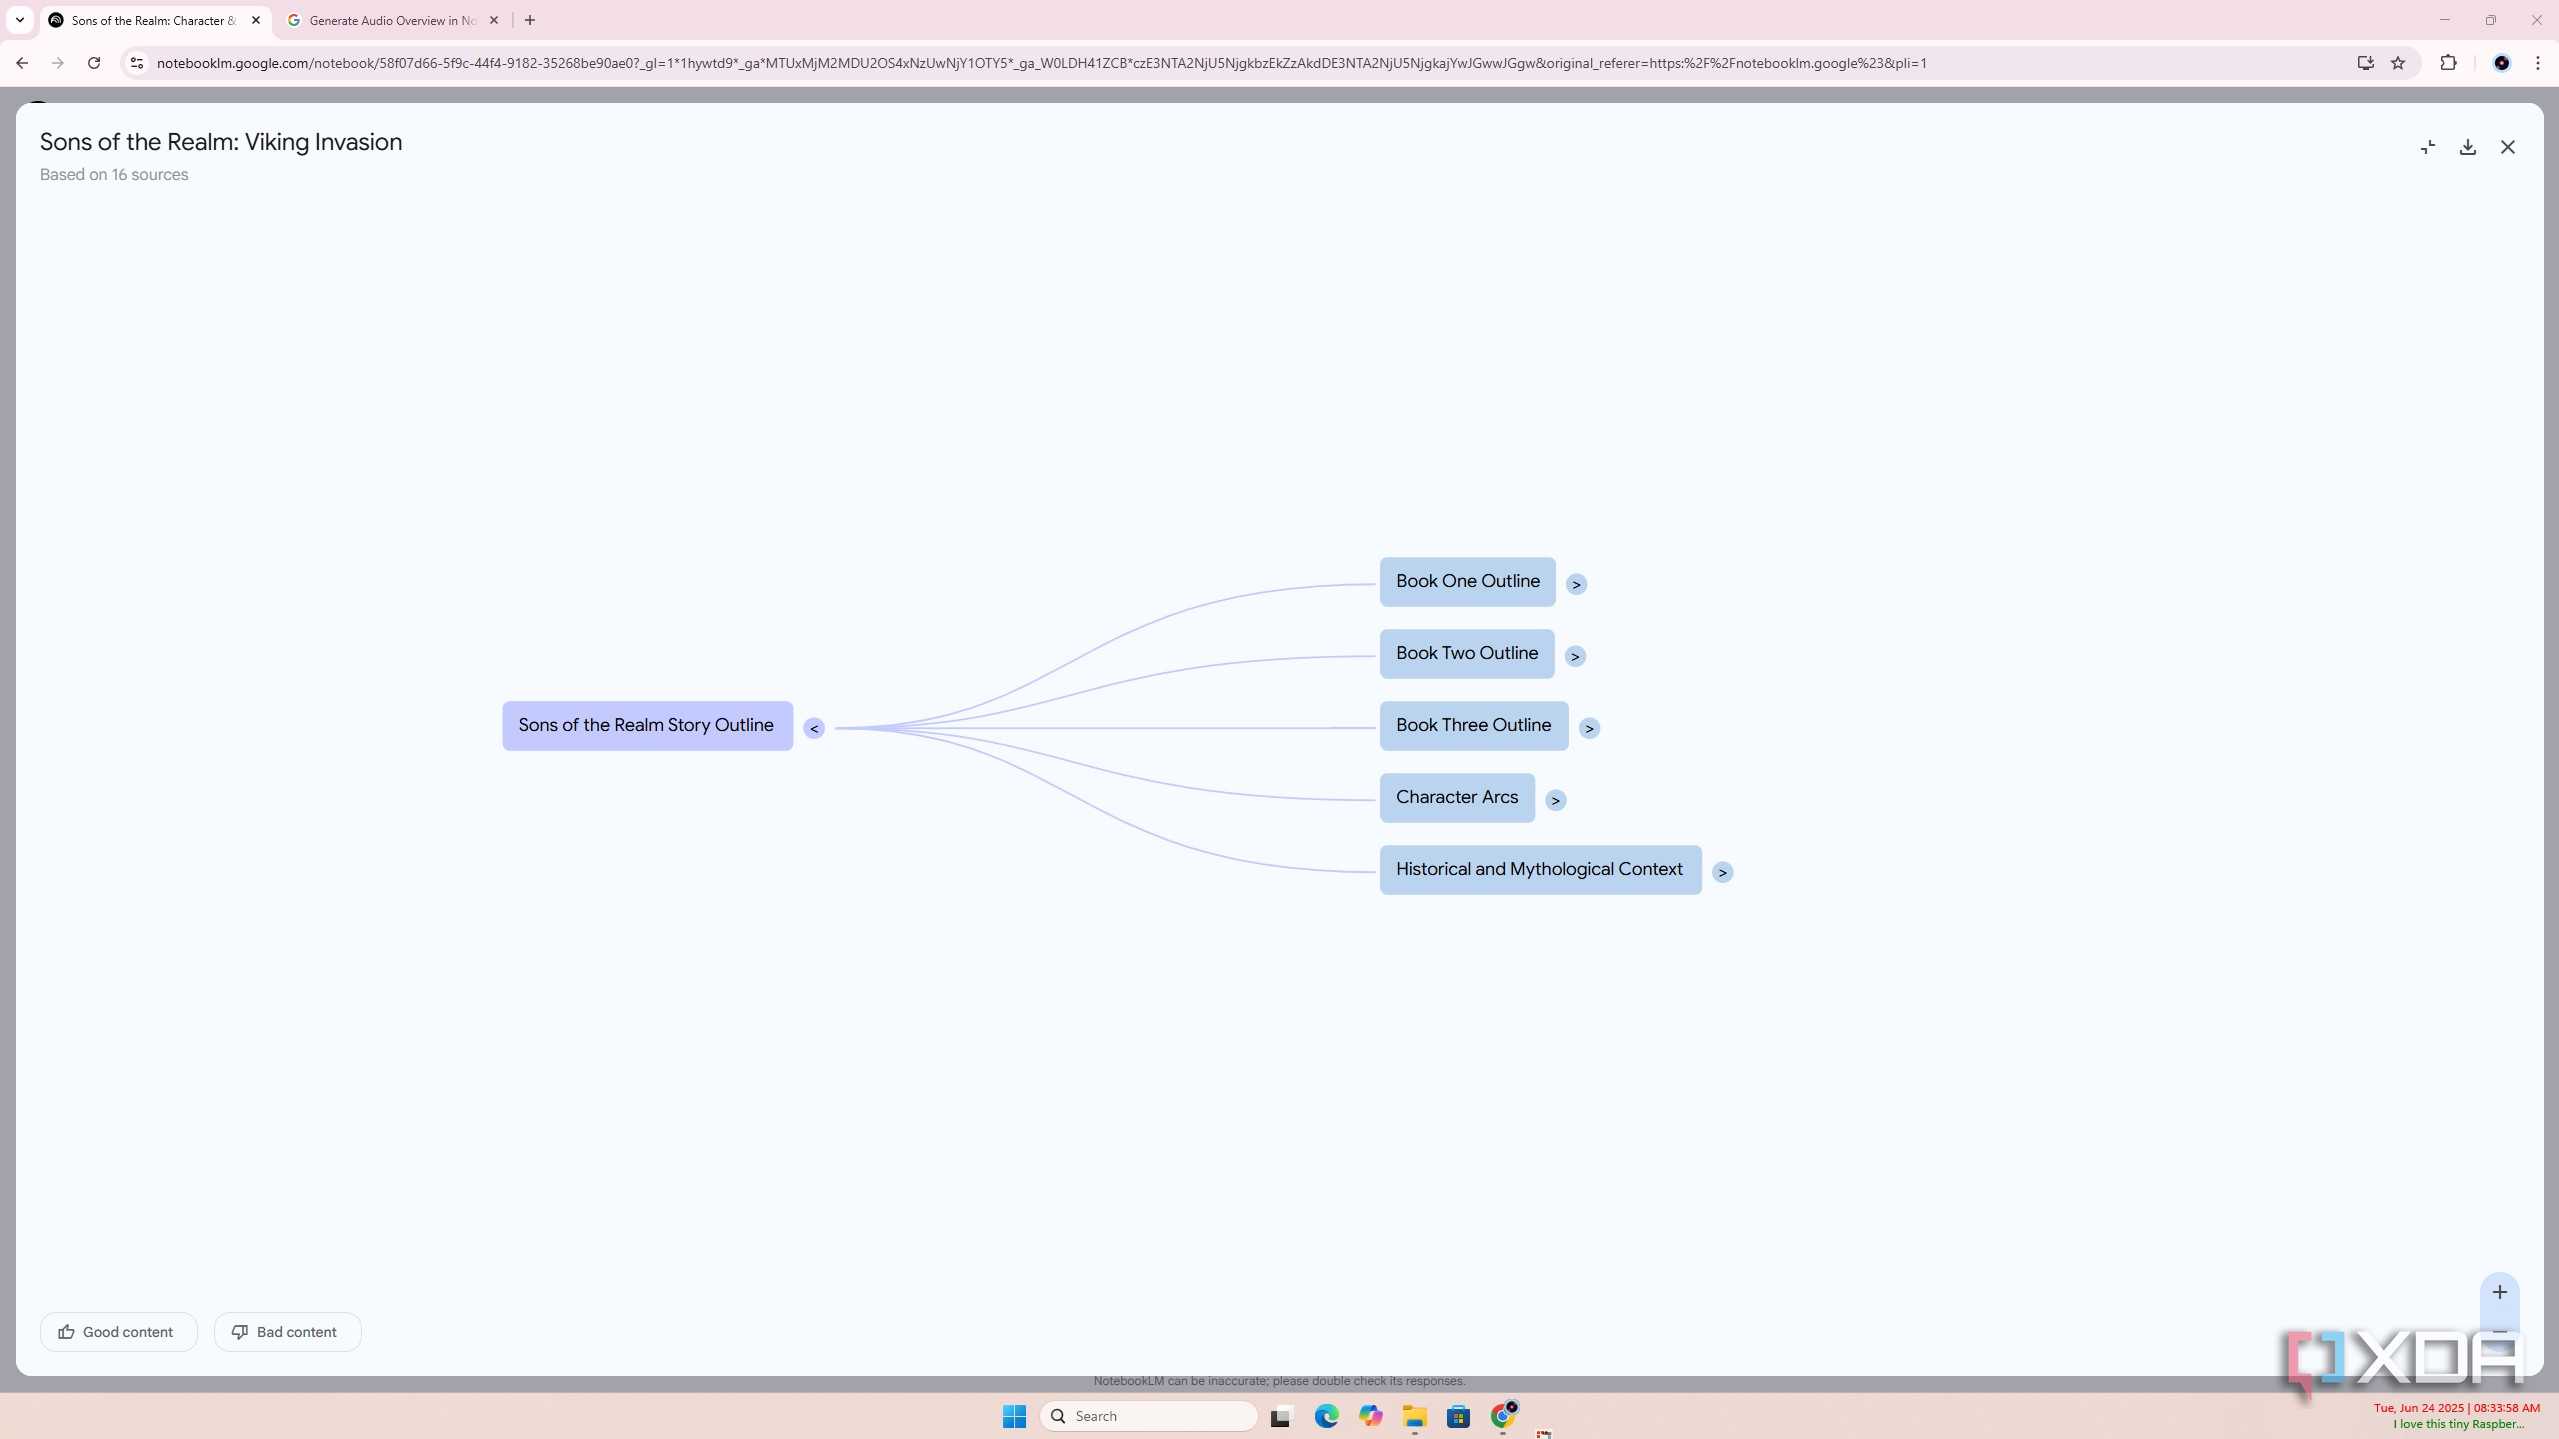Expand the Book Three Outline node
The image size is (2559, 1439).
pyautogui.click(x=1589, y=728)
